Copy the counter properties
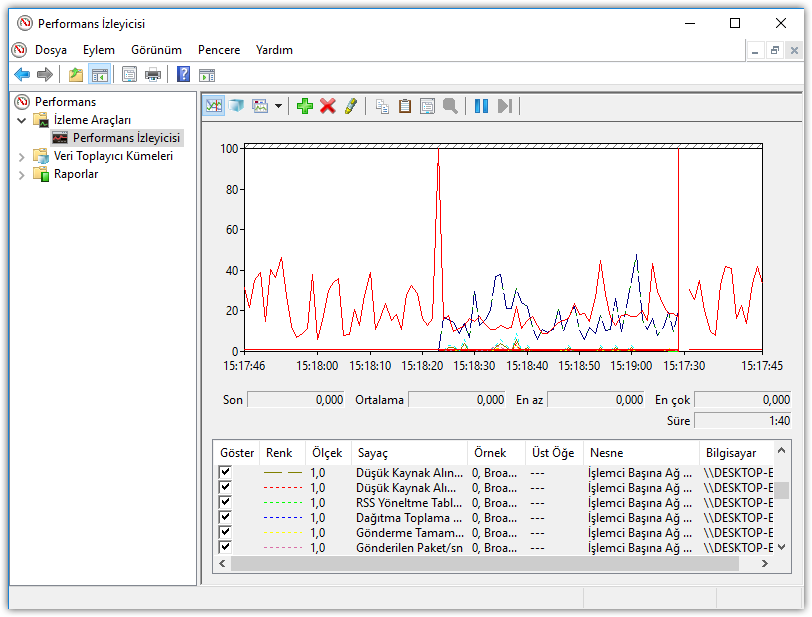 coord(382,105)
